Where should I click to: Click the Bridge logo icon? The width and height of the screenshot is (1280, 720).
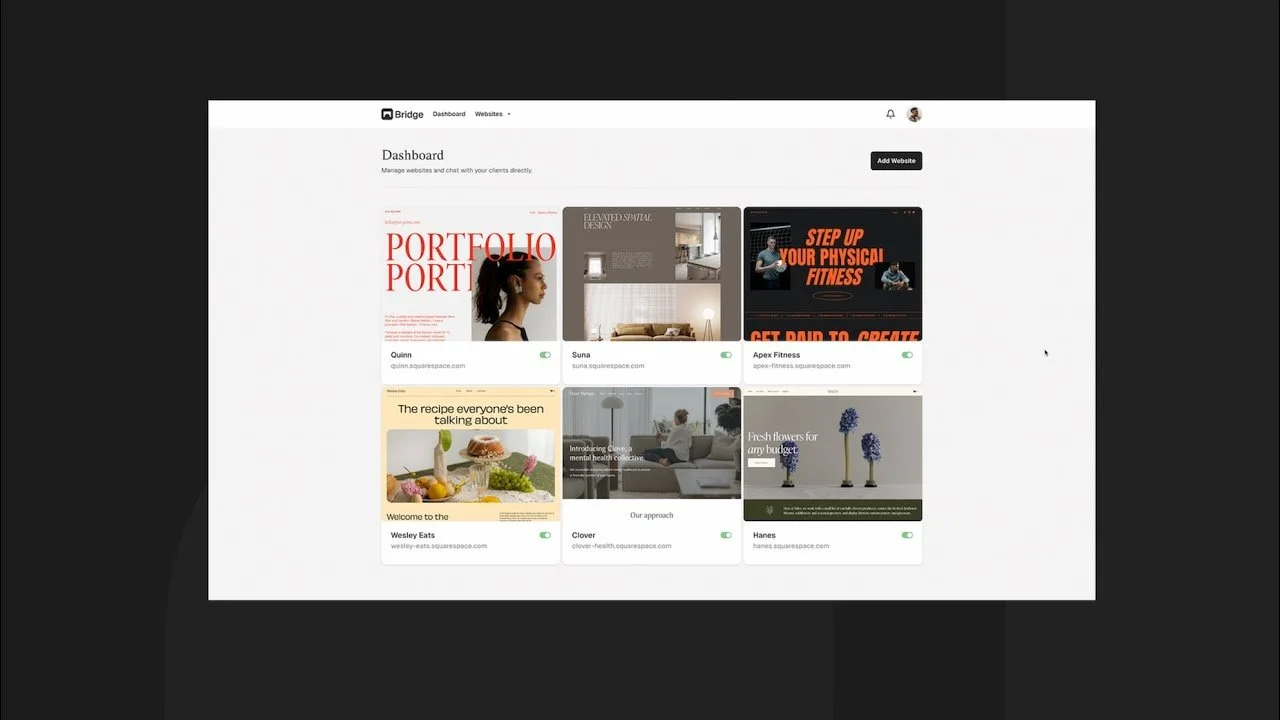click(387, 113)
